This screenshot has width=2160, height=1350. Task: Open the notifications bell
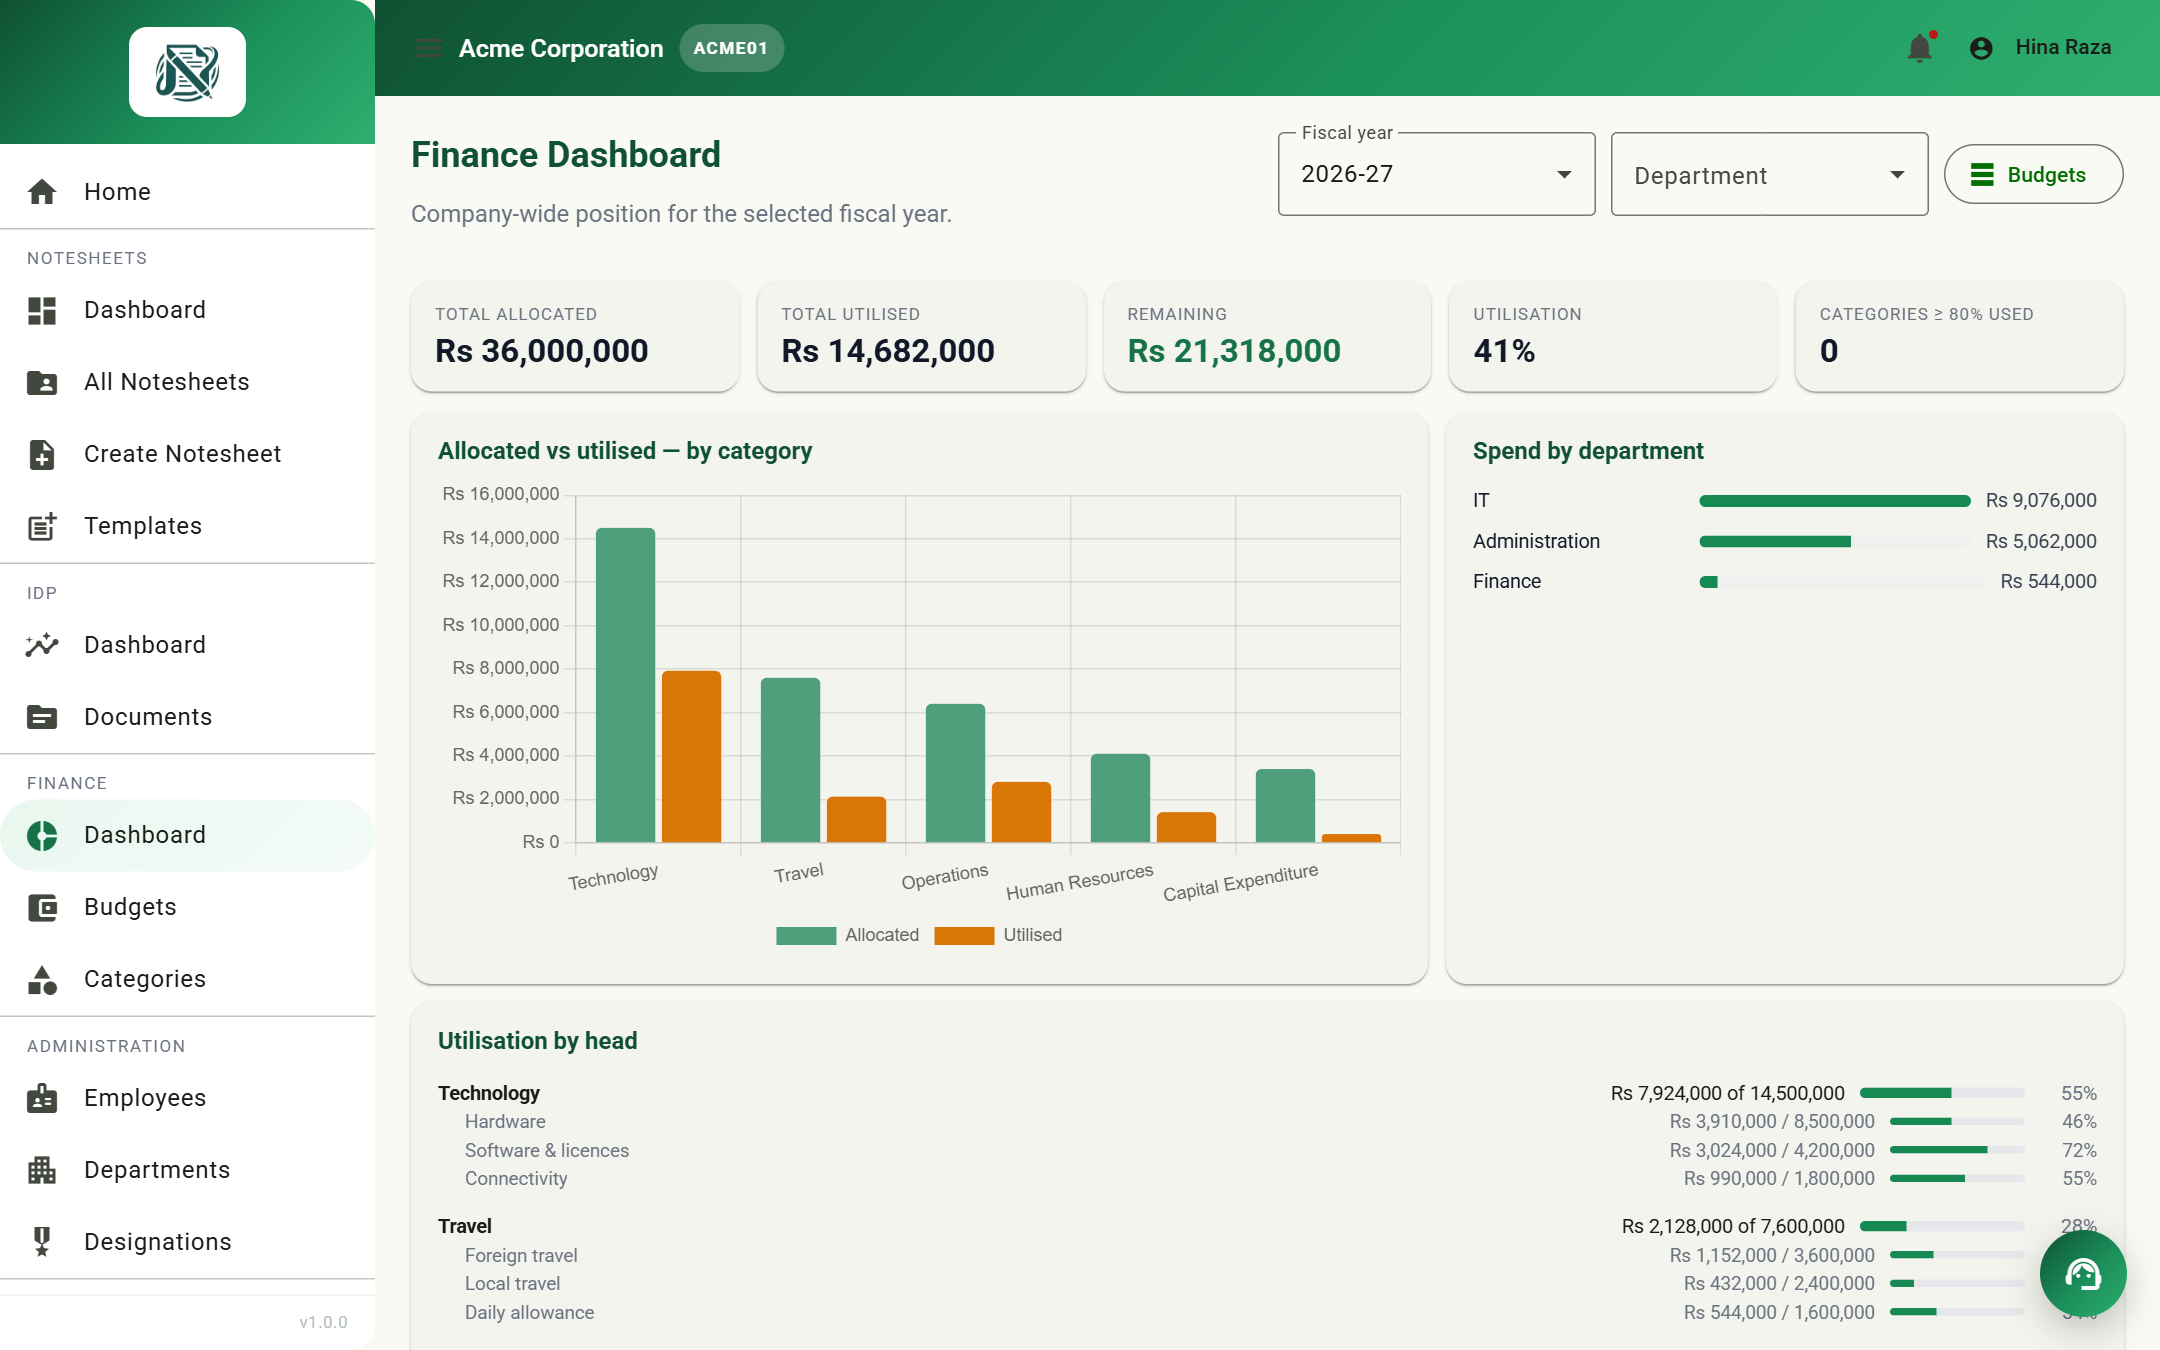[x=1920, y=47]
